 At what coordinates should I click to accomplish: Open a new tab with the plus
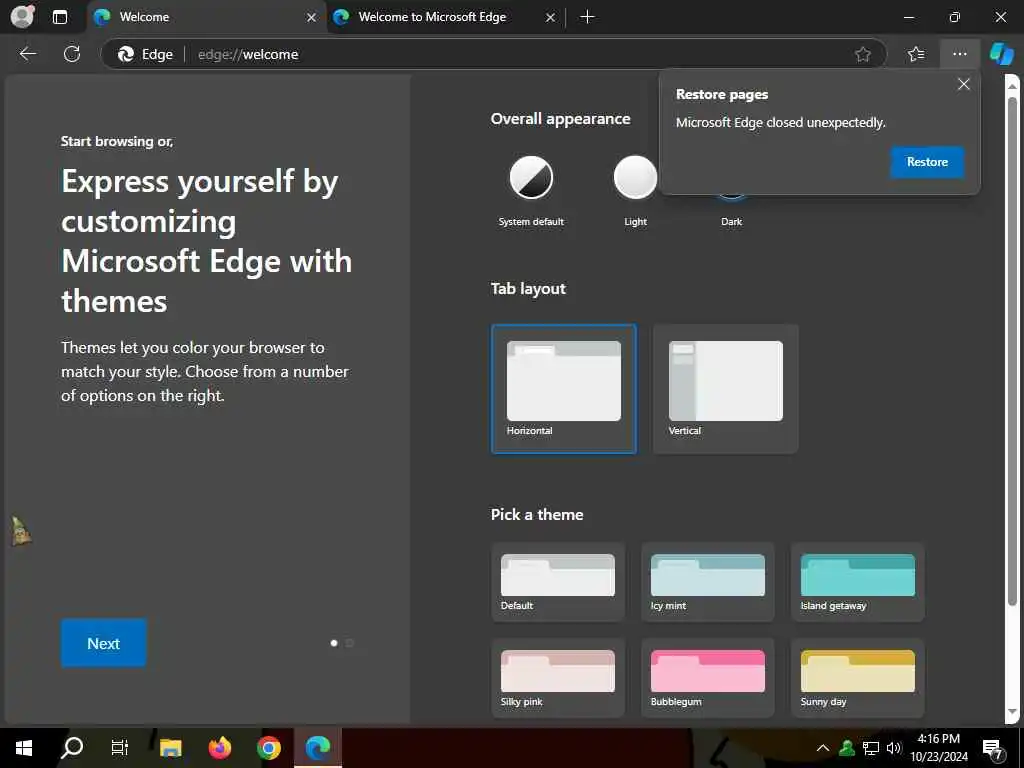tap(587, 17)
